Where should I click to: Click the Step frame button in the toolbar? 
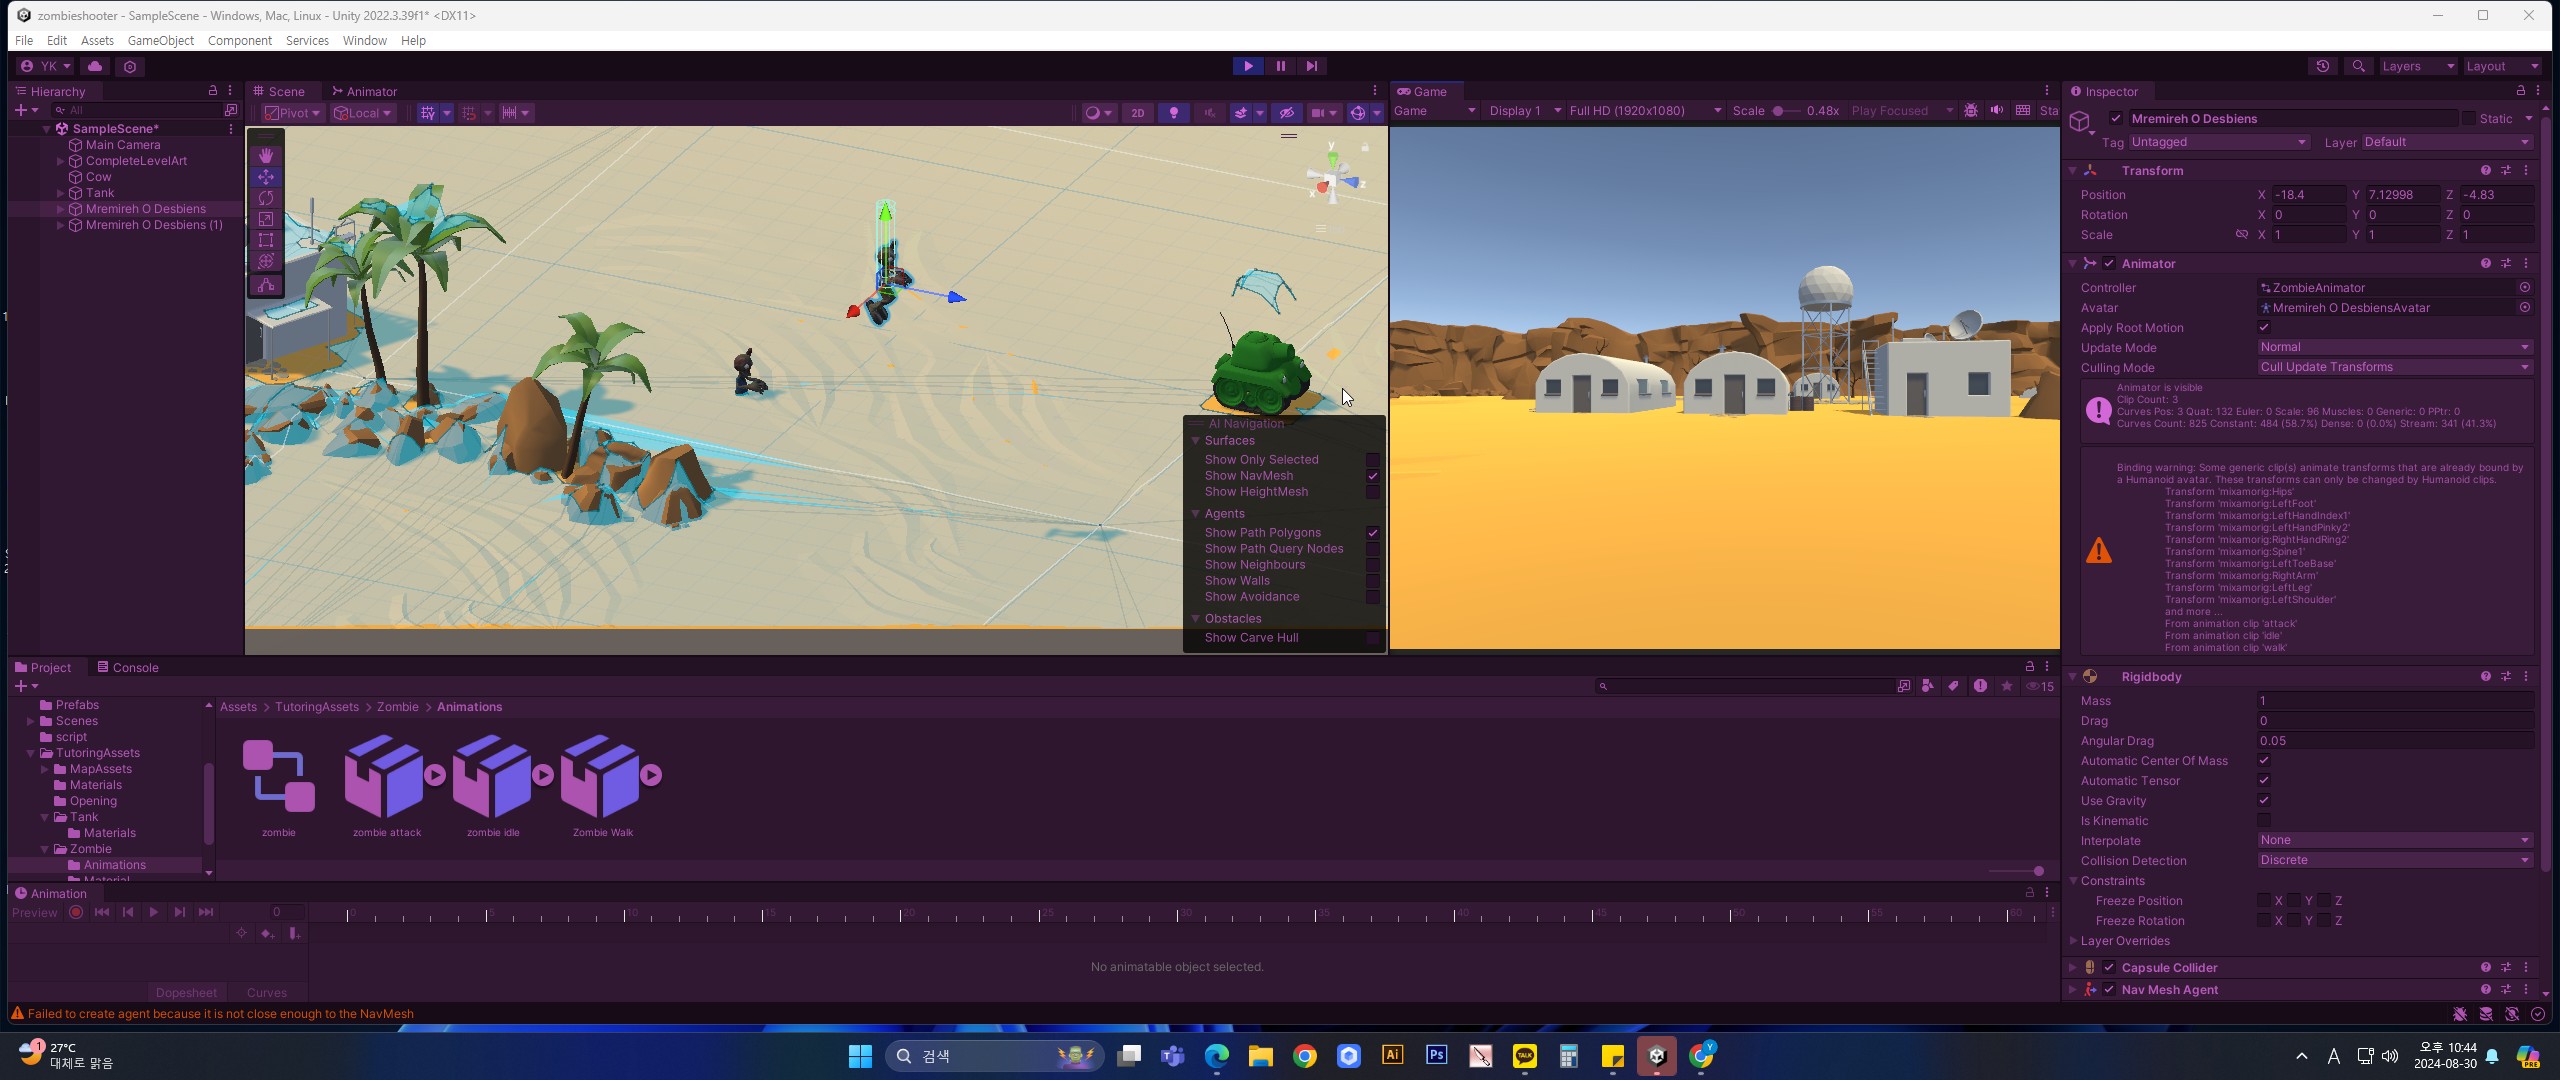1312,66
